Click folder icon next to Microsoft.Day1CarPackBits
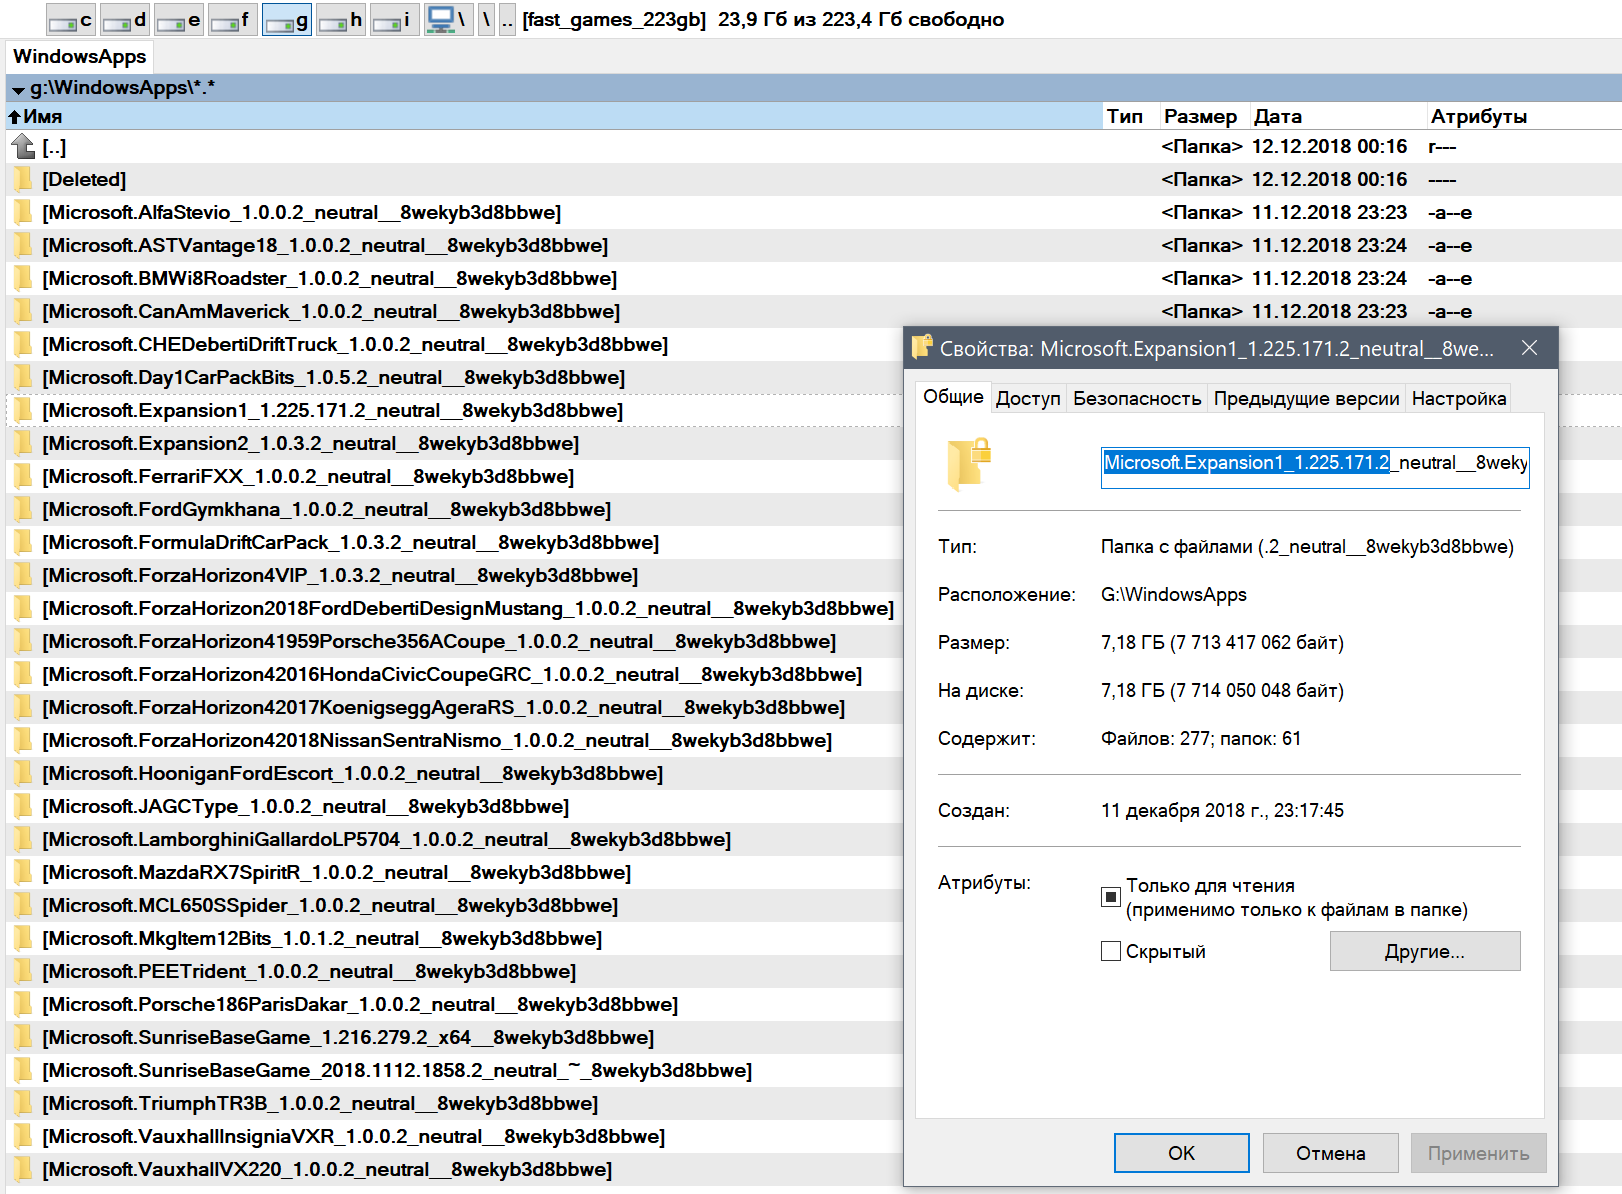Image resolution: width=1622 pixels, height=1194 pixels. coord(23,378)
